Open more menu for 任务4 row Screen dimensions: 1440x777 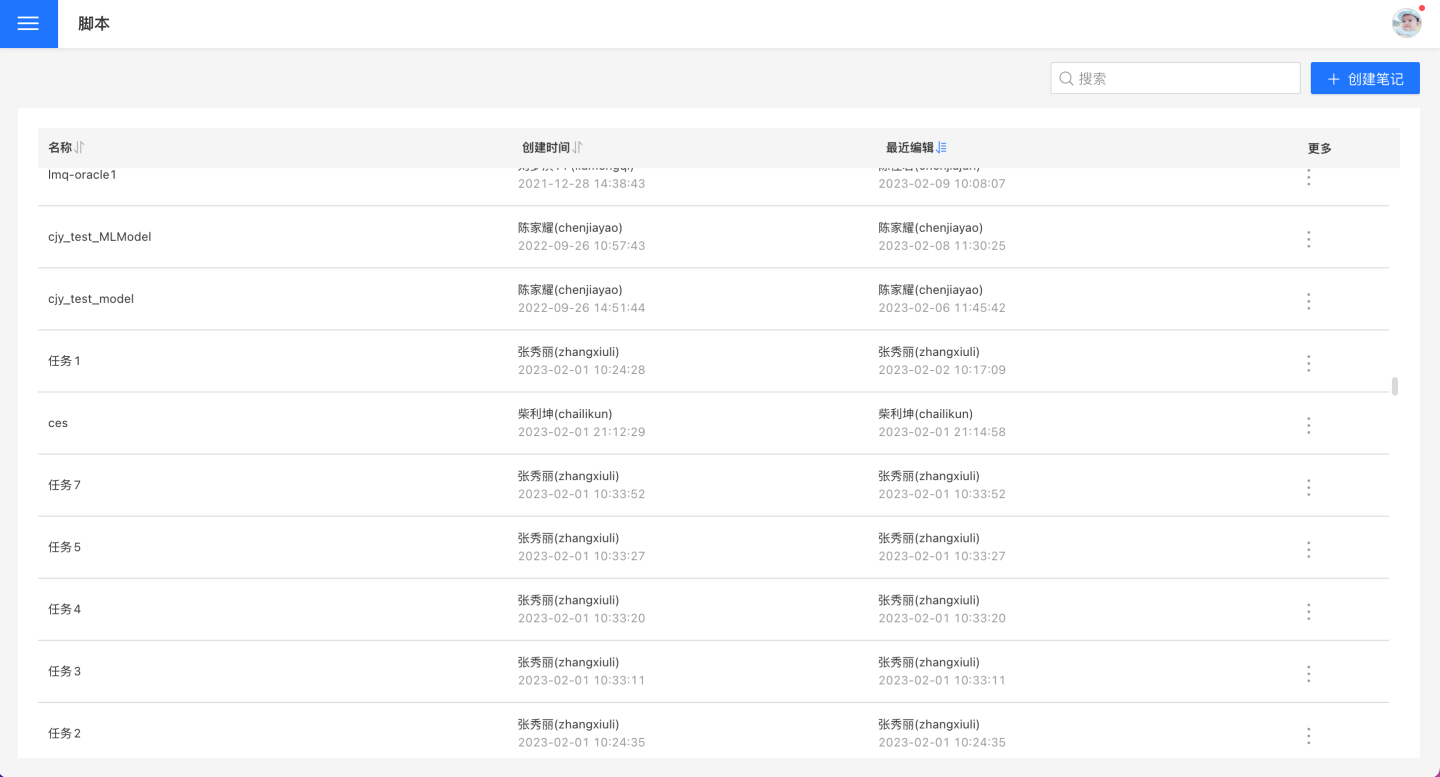tap(1308, 611)
